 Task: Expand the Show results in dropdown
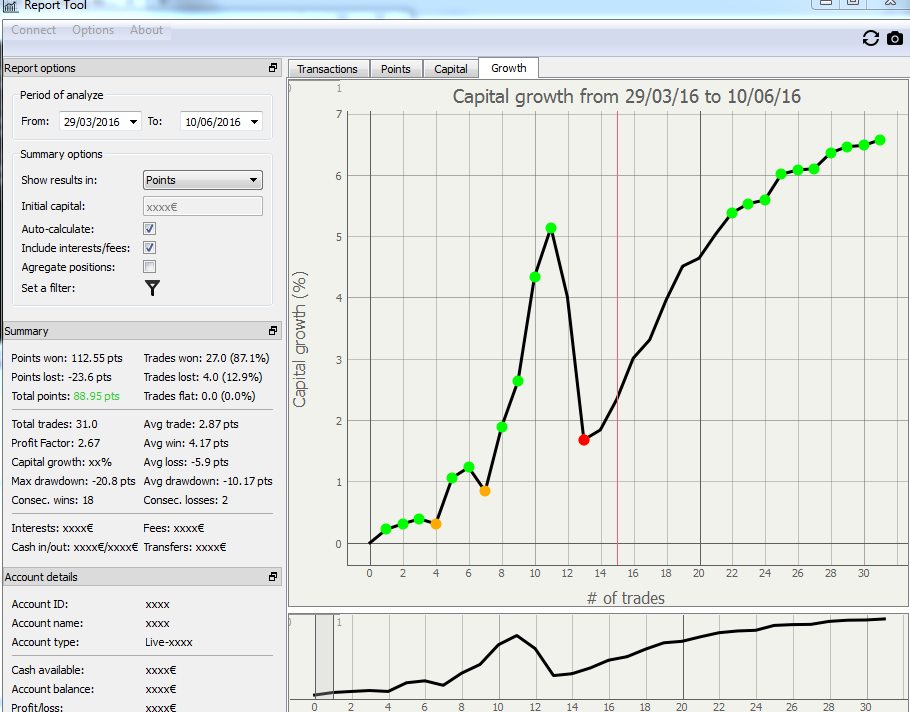pos(254,181)
